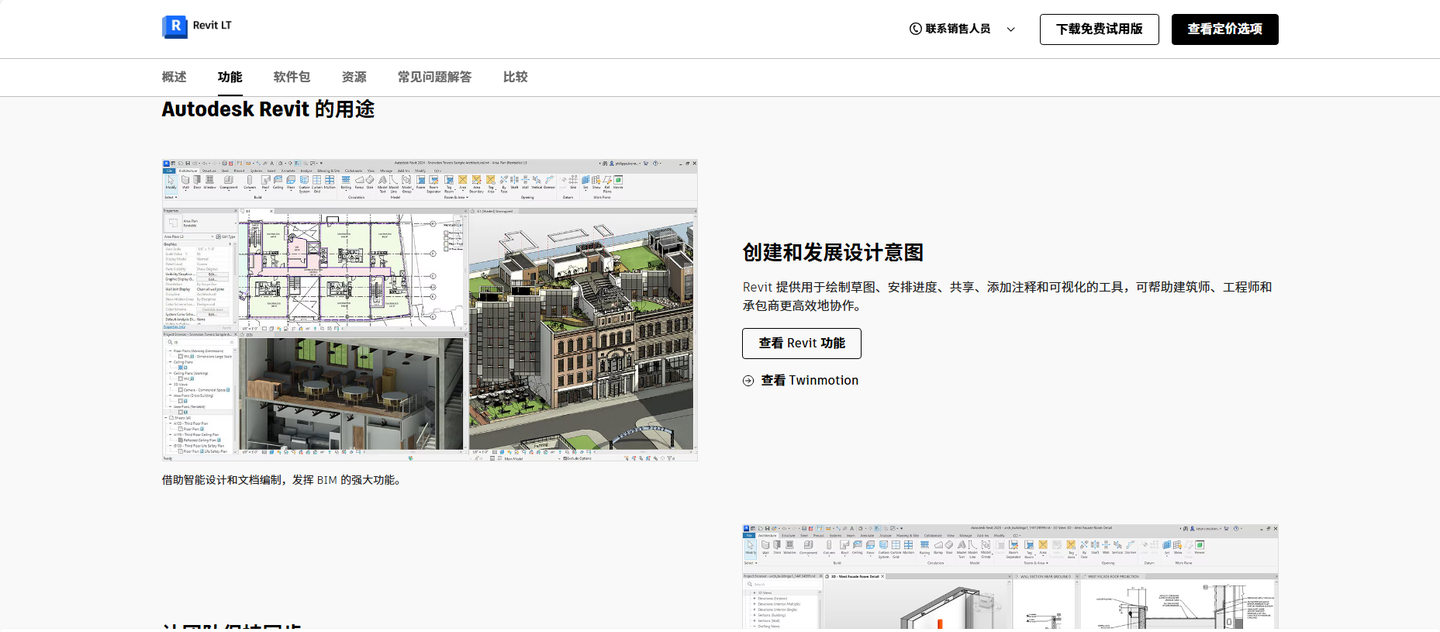Click the circled arrow icon before 查看 Twinmotion
Image resolution: width=1440 pixels, height=632 pixels.
[x=748, y=381]
